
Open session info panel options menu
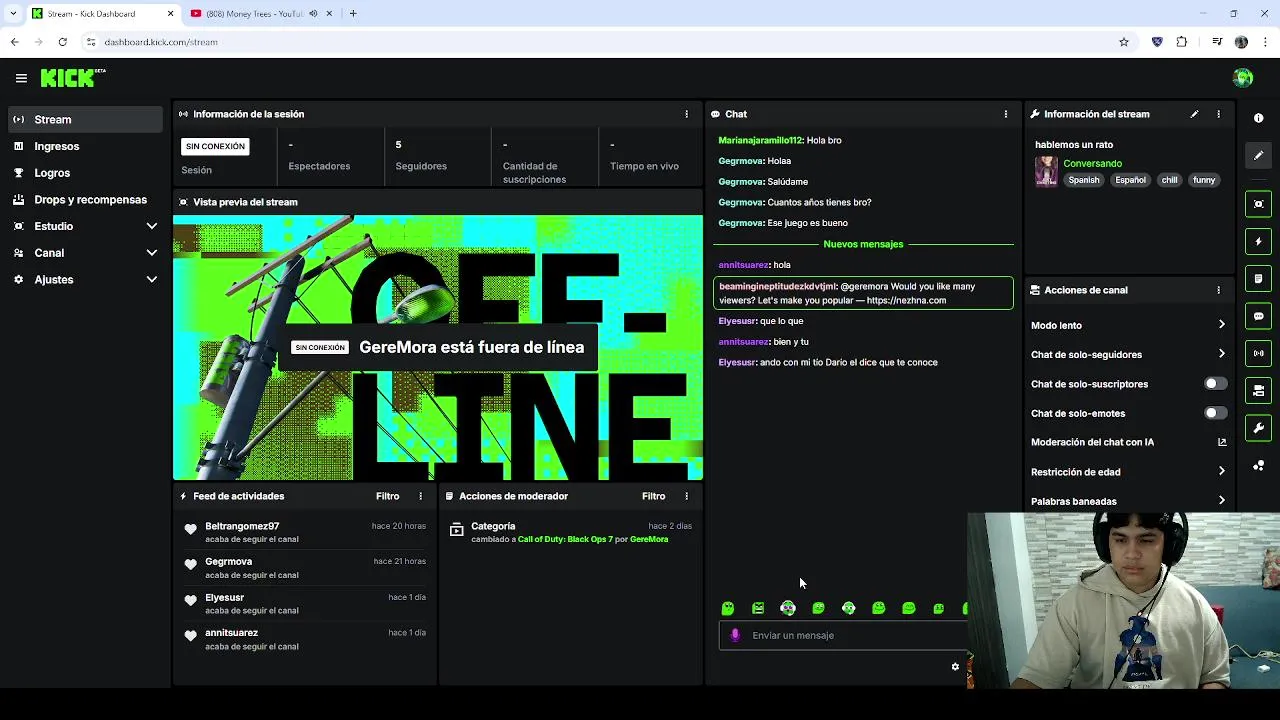click(x=686, y=114)
